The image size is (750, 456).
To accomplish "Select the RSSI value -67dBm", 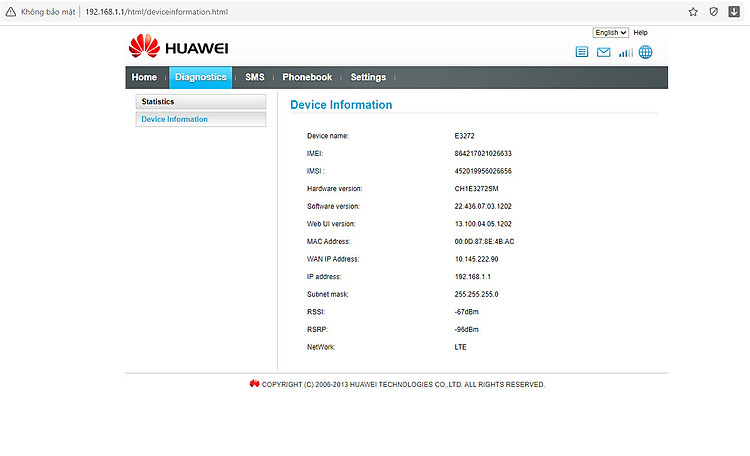I will (466, 312).
